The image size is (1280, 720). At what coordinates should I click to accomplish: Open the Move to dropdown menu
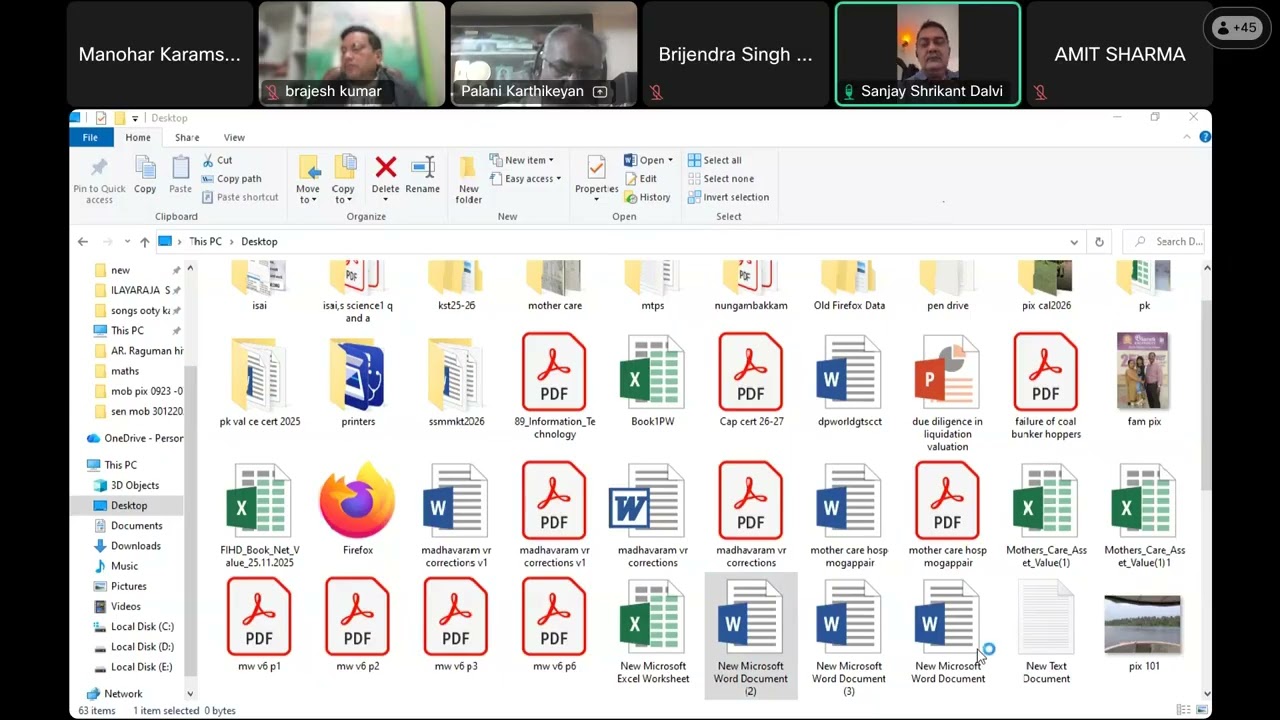pyautogui.click(x=308, y=181)
